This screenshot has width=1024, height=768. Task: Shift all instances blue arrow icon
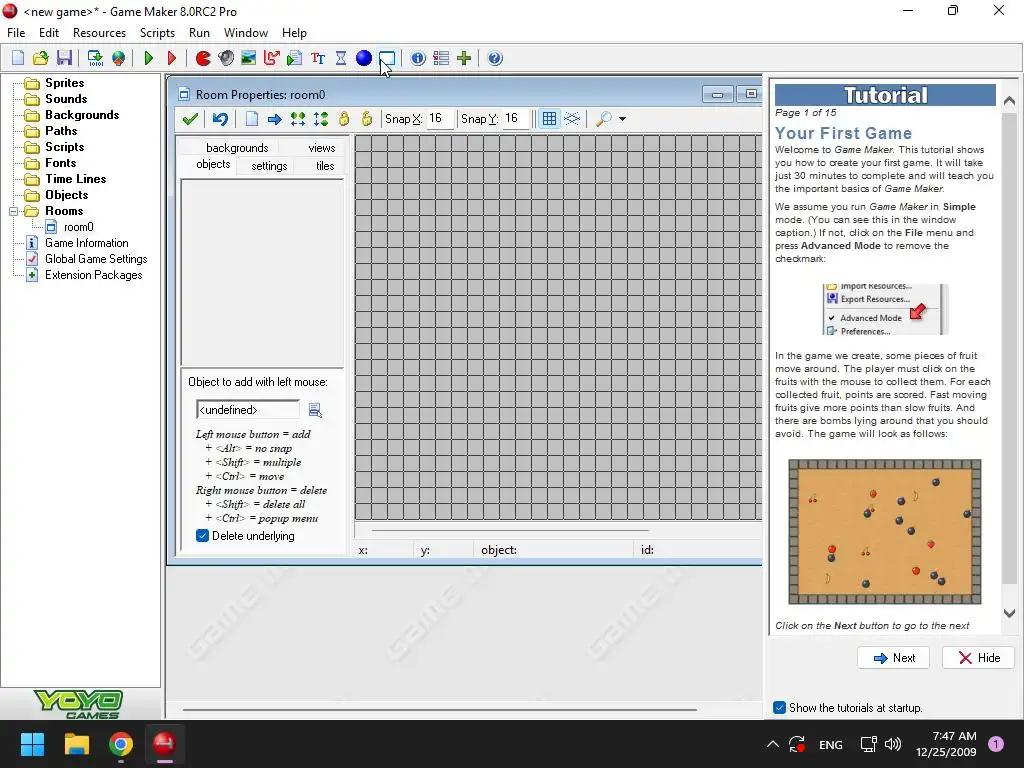(x=275, y=119)
